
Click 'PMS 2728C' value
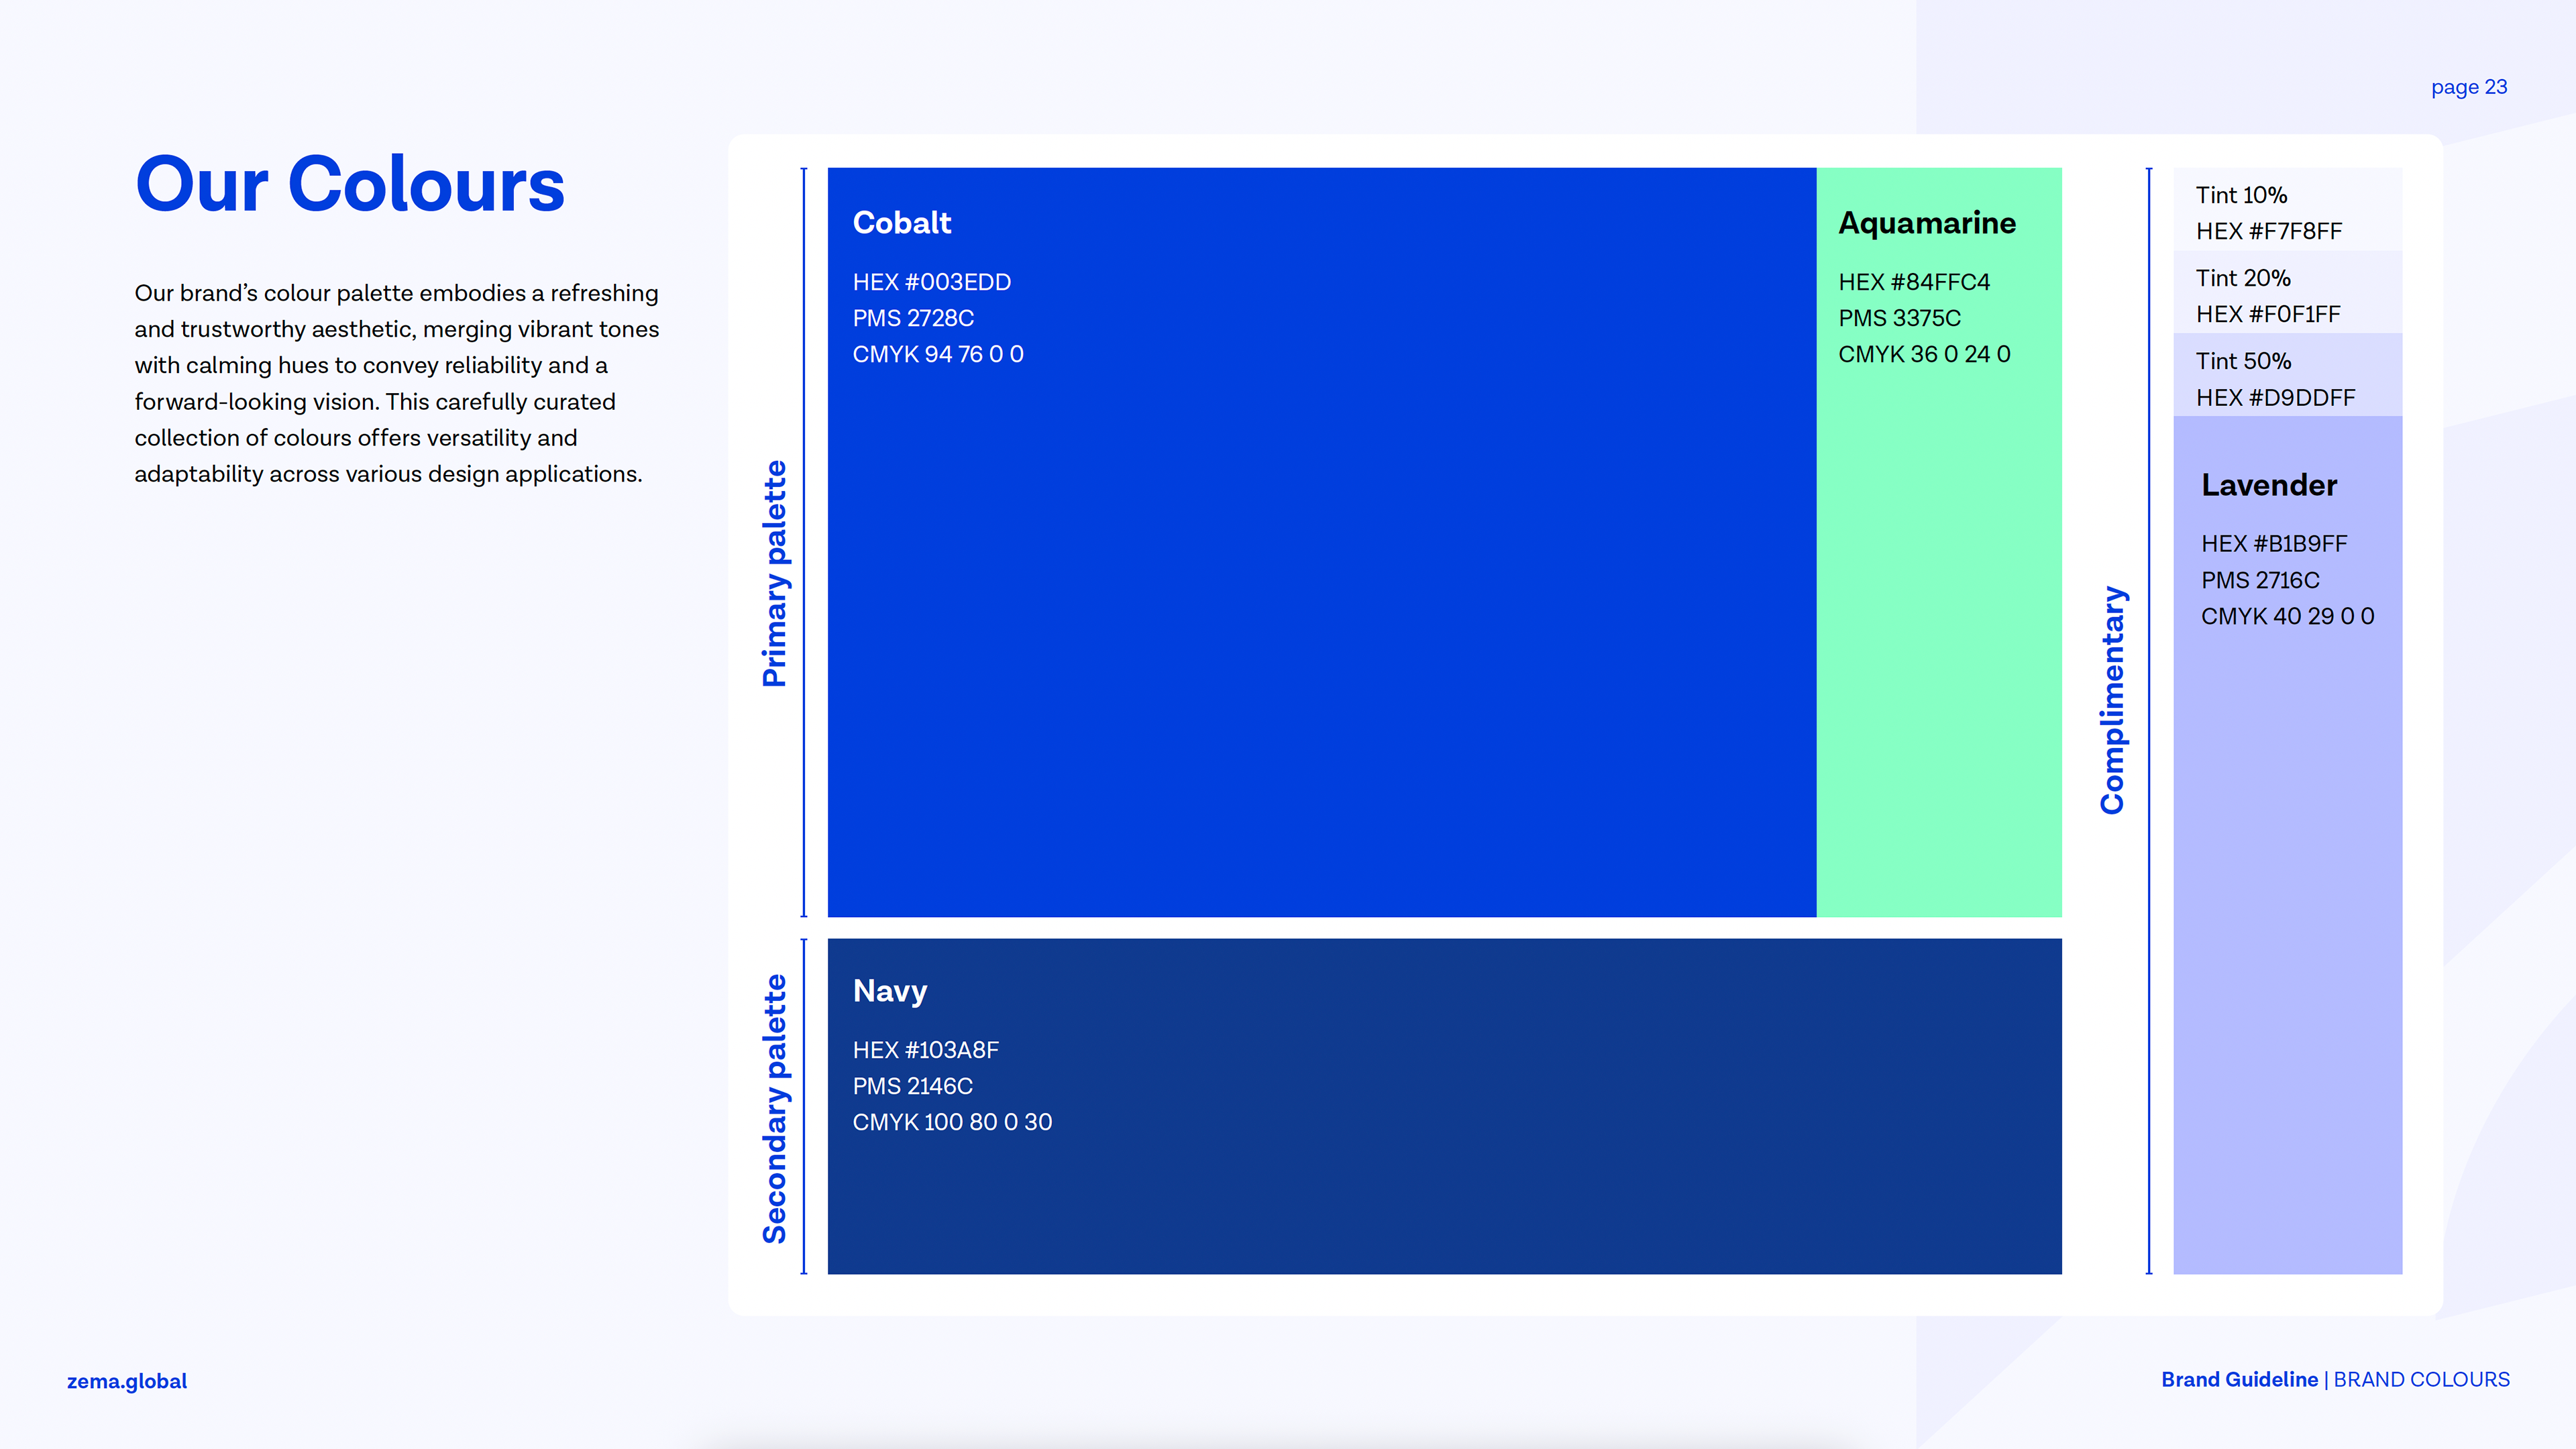click(913, 318)
